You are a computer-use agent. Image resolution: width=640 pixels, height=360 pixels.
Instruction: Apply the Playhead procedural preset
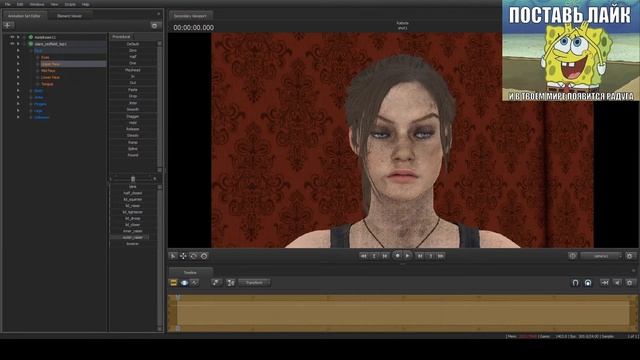pos(133,70)
